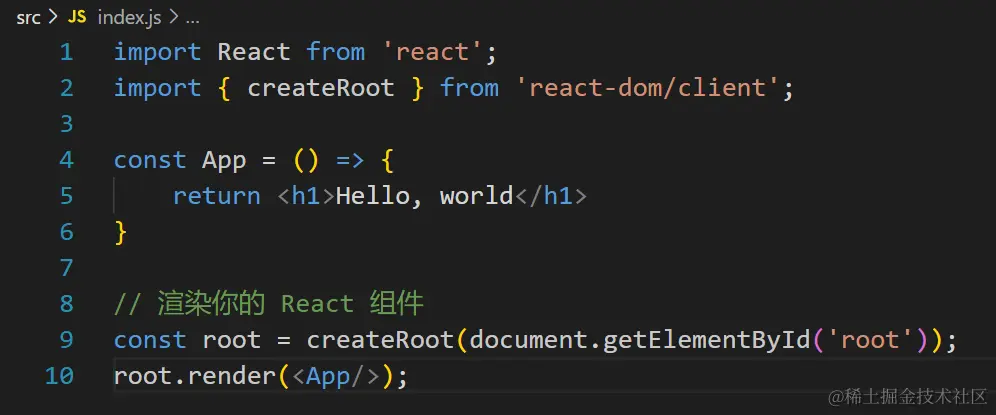Screen dimensions: 996x415
Task: Click the arrow => on line 4
Action: [x=350, y=160]
